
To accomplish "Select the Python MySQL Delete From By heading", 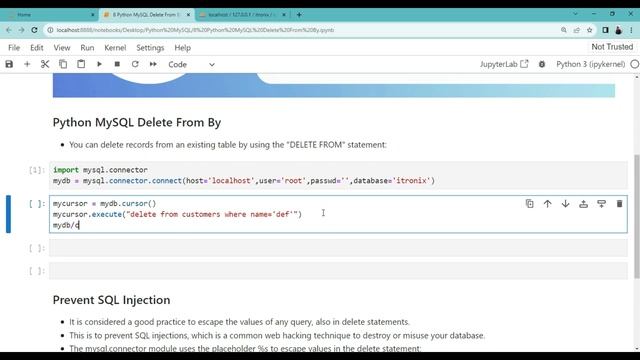I will click(137, 122).
